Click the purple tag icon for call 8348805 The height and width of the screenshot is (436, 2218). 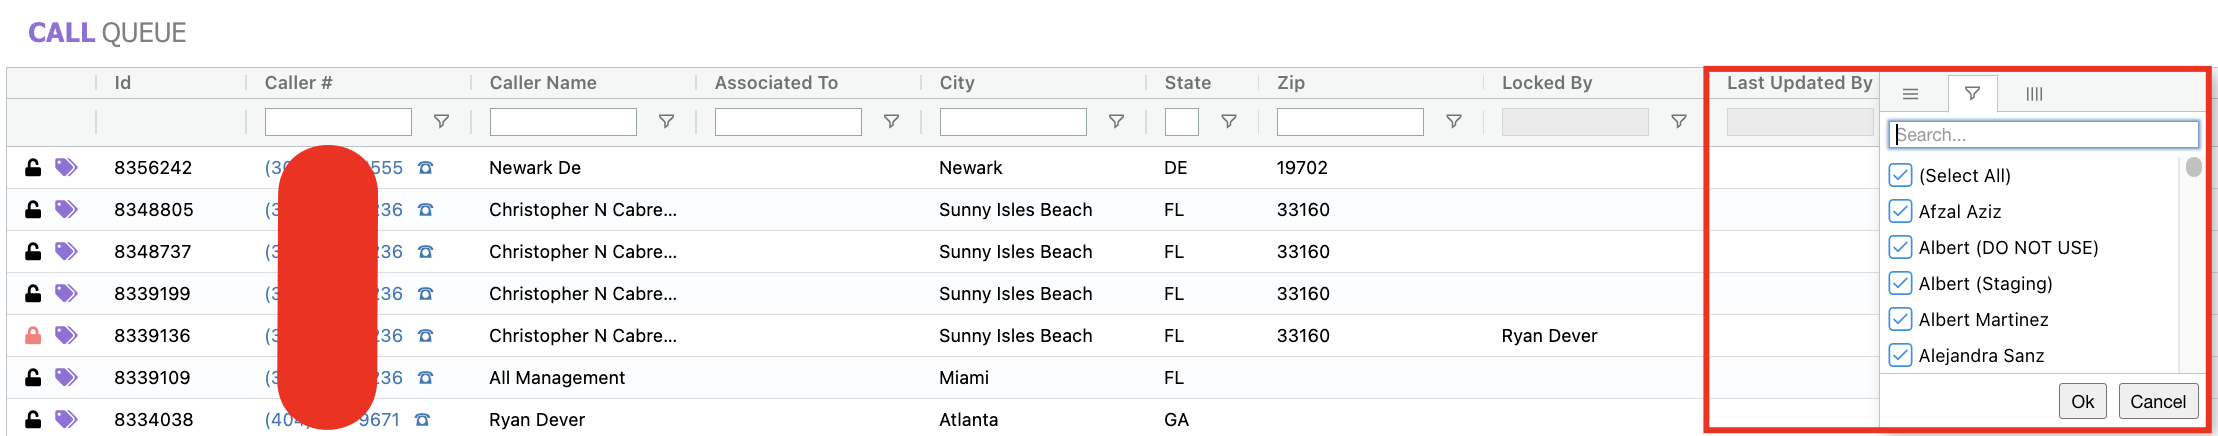pos(66,210)
